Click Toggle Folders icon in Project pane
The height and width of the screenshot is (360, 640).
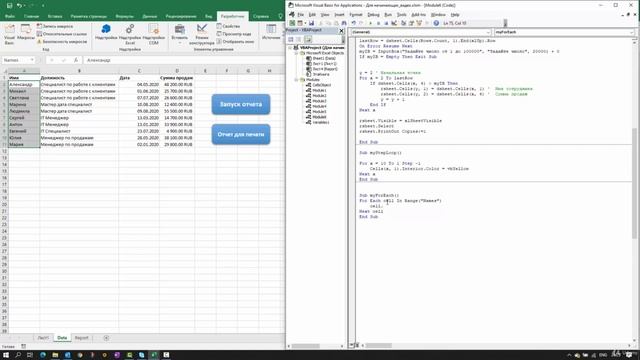pos(308,40)
